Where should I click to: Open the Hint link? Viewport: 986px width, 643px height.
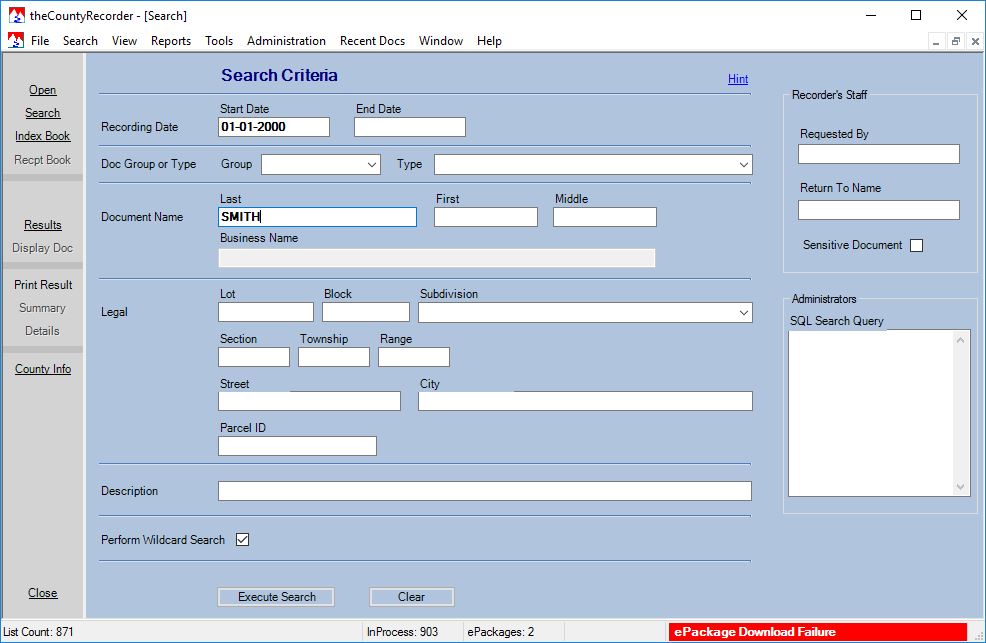click(x=738, y=79)
